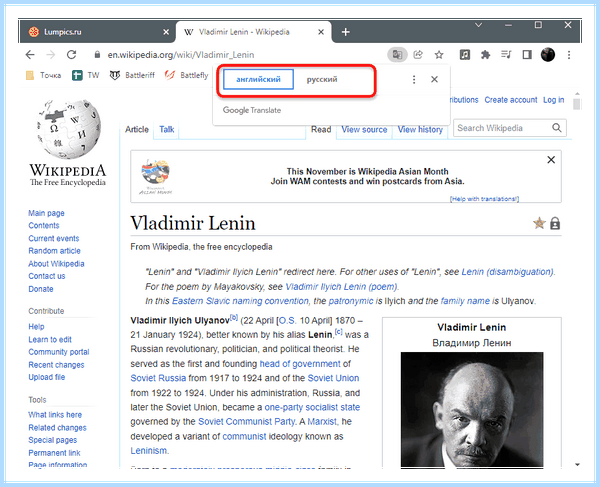Select английский in translate popup

tap(258, 79)
